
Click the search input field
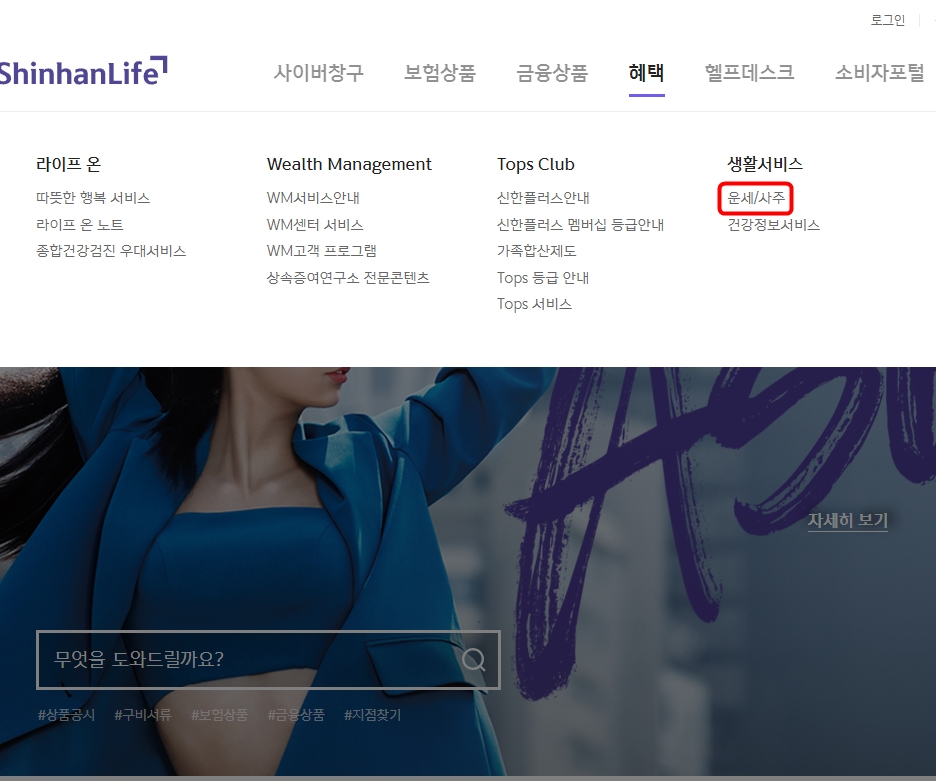point(250,660)
